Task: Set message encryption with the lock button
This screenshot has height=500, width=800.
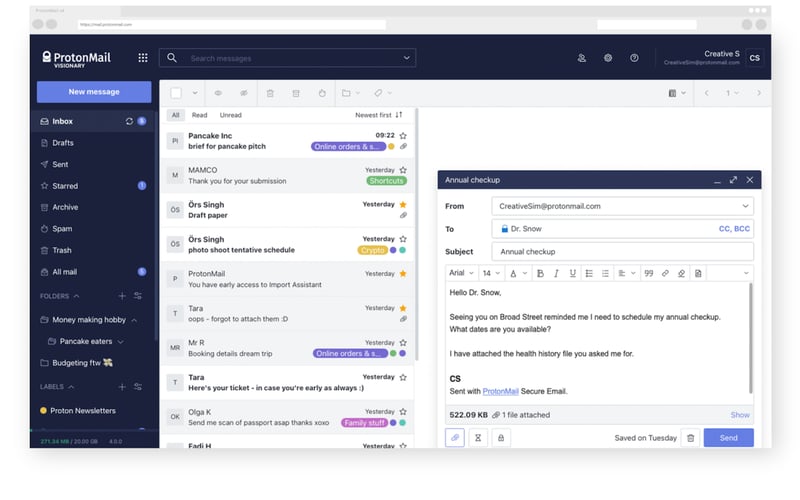Action: pos(501,438)
